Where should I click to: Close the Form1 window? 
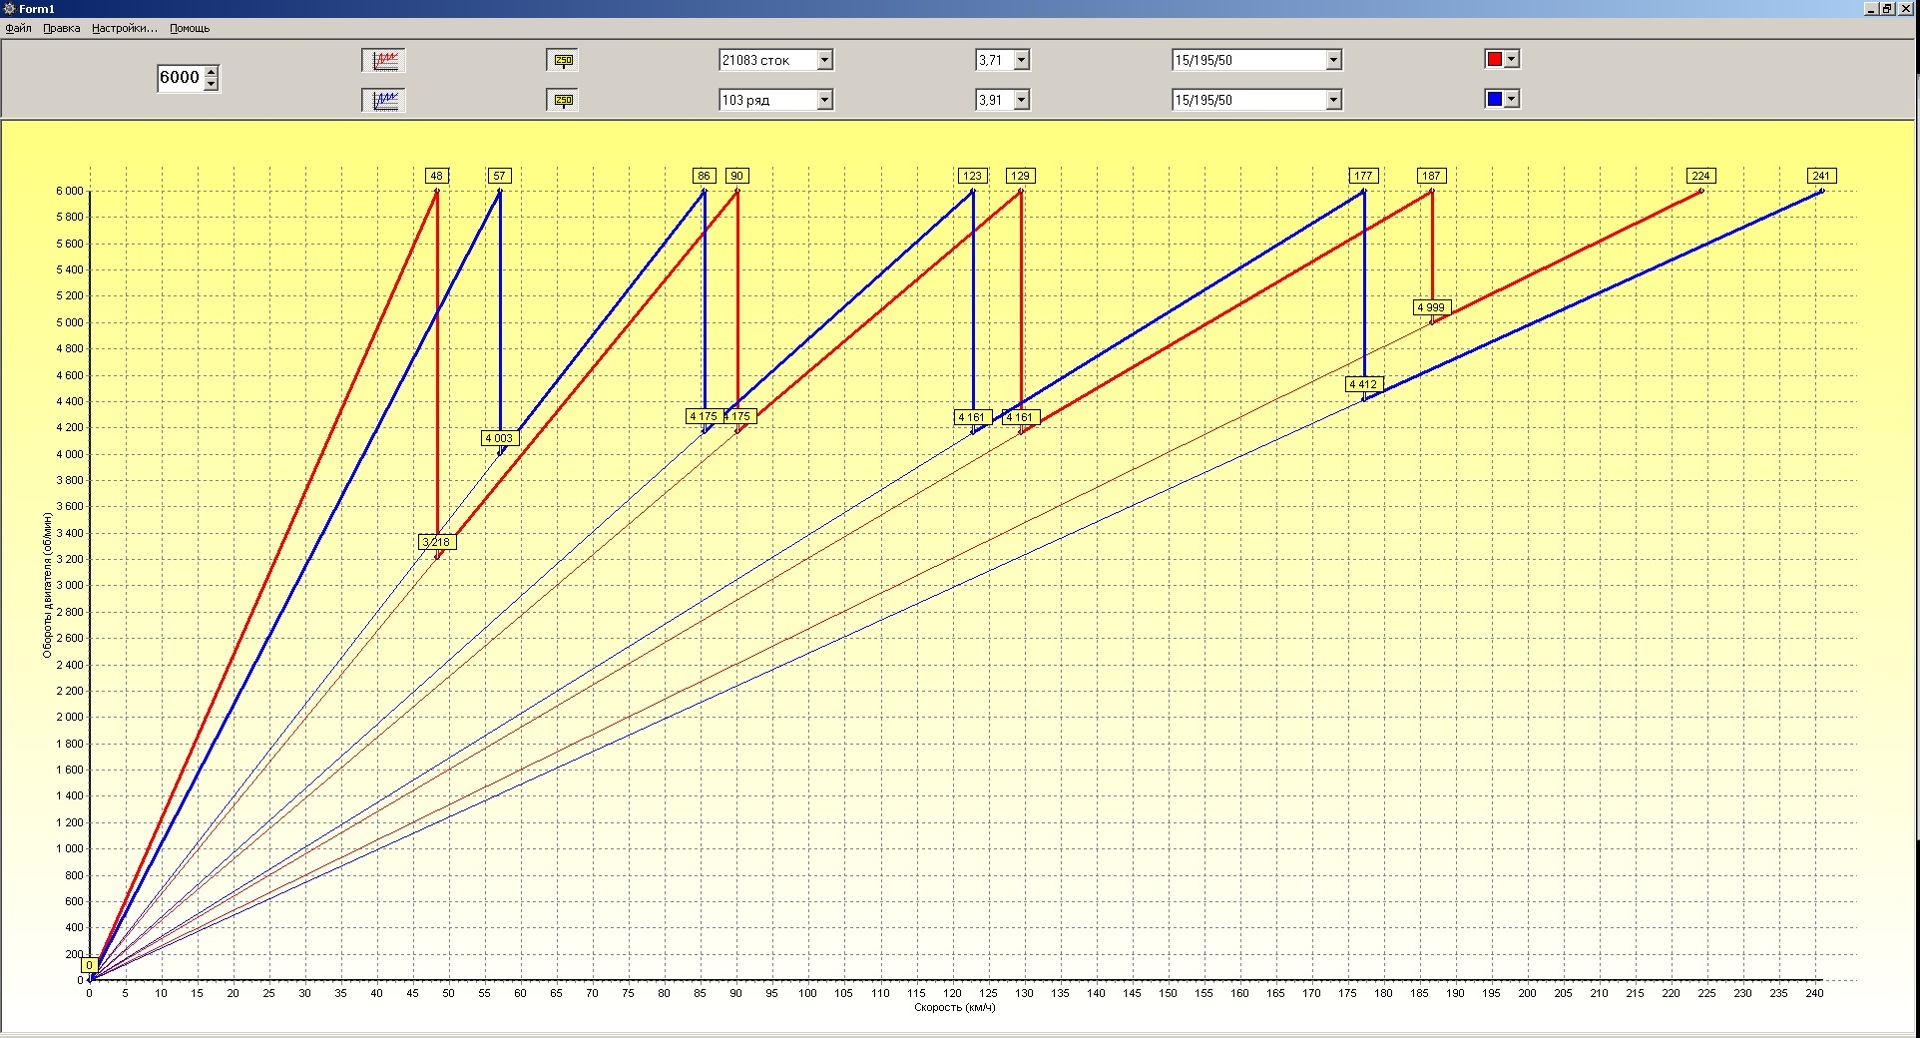coord(1906,8)
